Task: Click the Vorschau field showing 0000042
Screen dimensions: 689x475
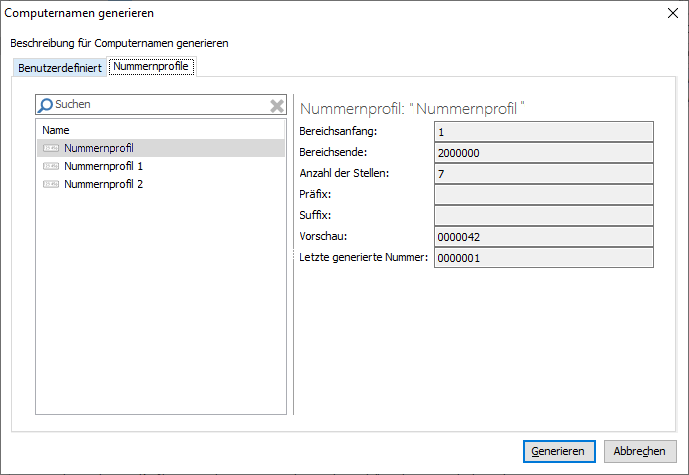Action: [544, 237]
